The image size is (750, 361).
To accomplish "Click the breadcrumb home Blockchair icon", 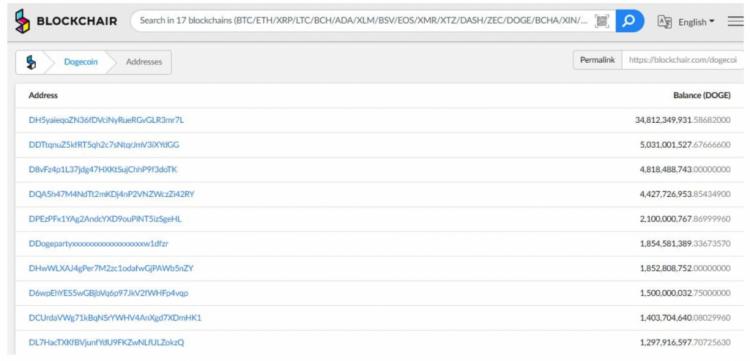I will (x=31, y=62).
